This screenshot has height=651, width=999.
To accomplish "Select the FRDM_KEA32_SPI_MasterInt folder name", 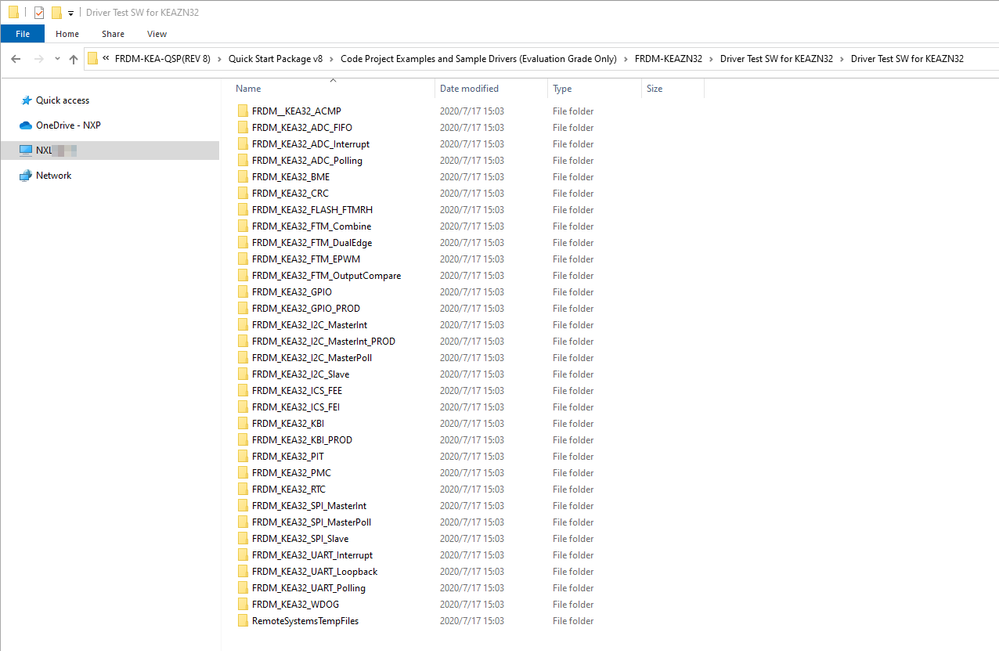I will click(x=309, y=506).
